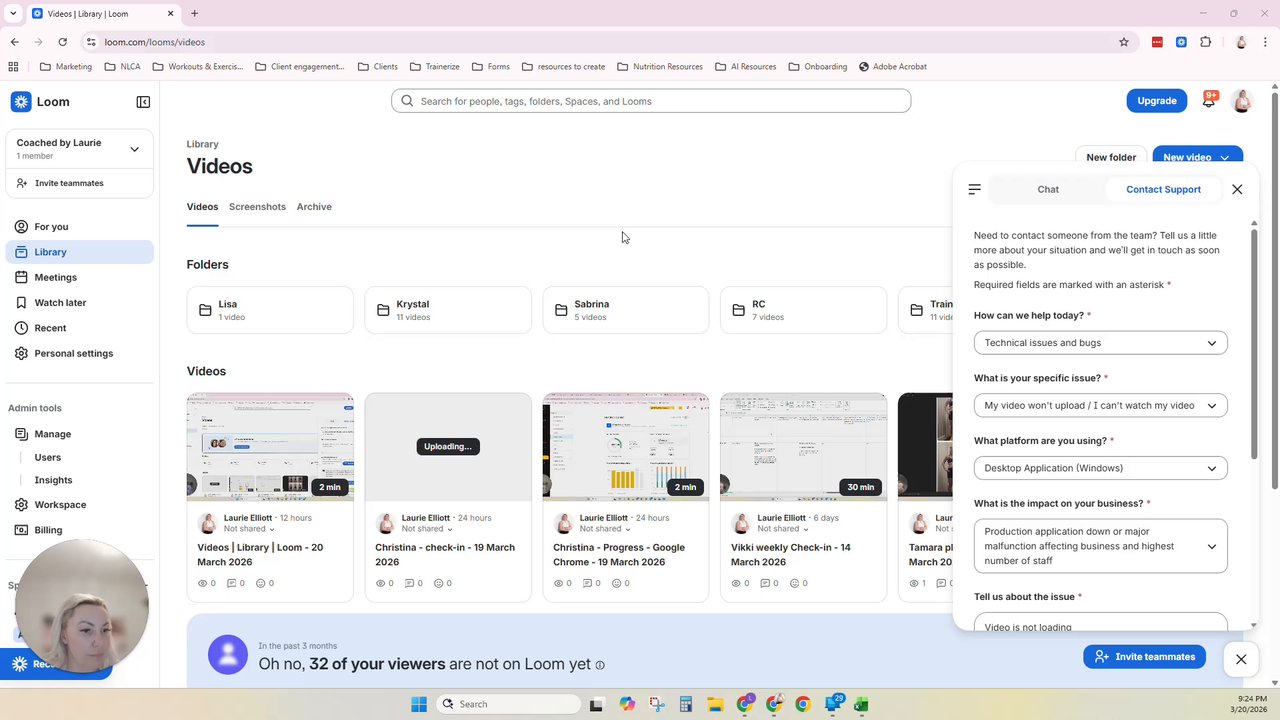Open the support panel menu icon
The width and height of the screenshot is (1280, 720).
coord(975,189)
